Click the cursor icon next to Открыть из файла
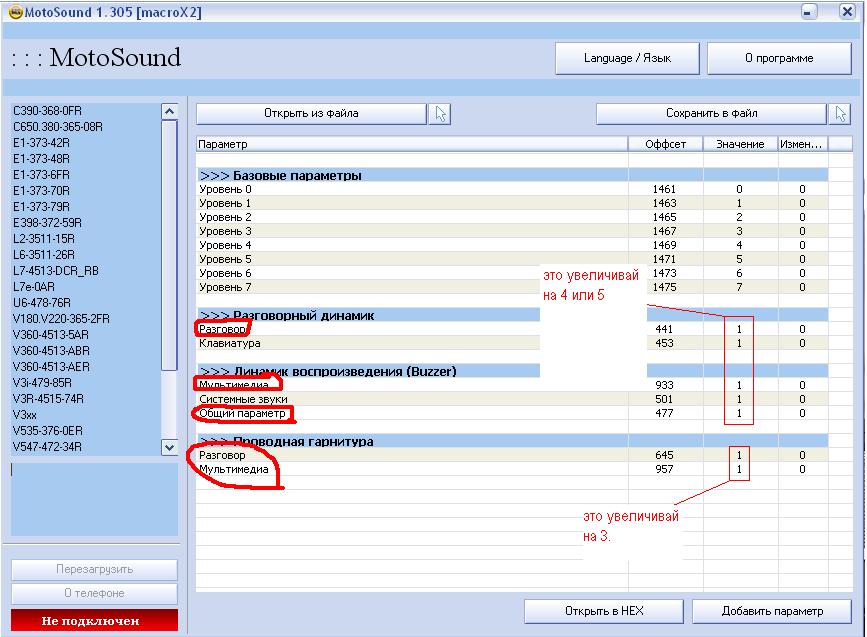Image resolution: width=867 pixels, height=637 pixels. click(440, 113)
